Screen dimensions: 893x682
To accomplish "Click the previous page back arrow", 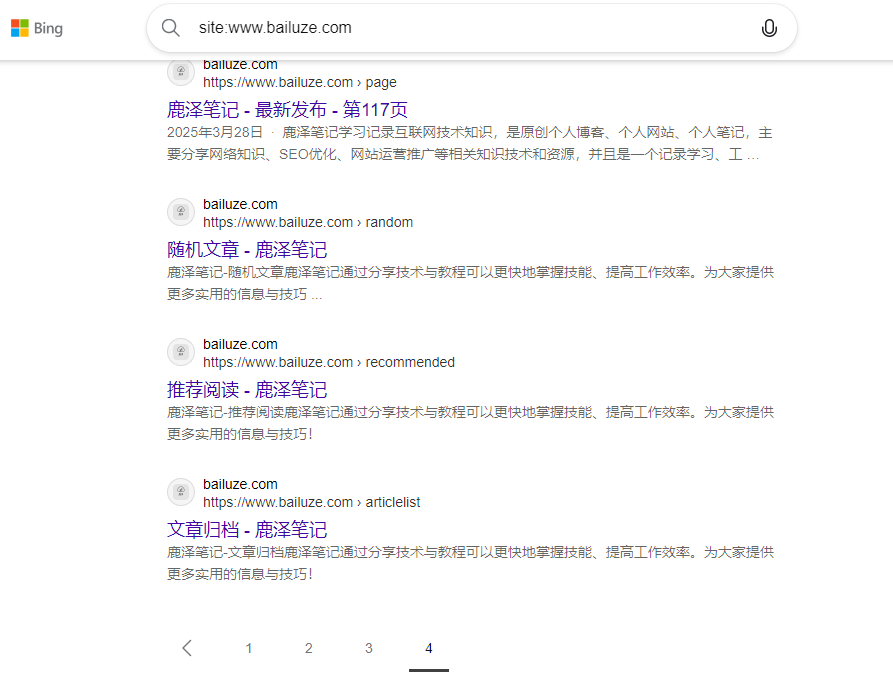I will (x=186, y=648).
